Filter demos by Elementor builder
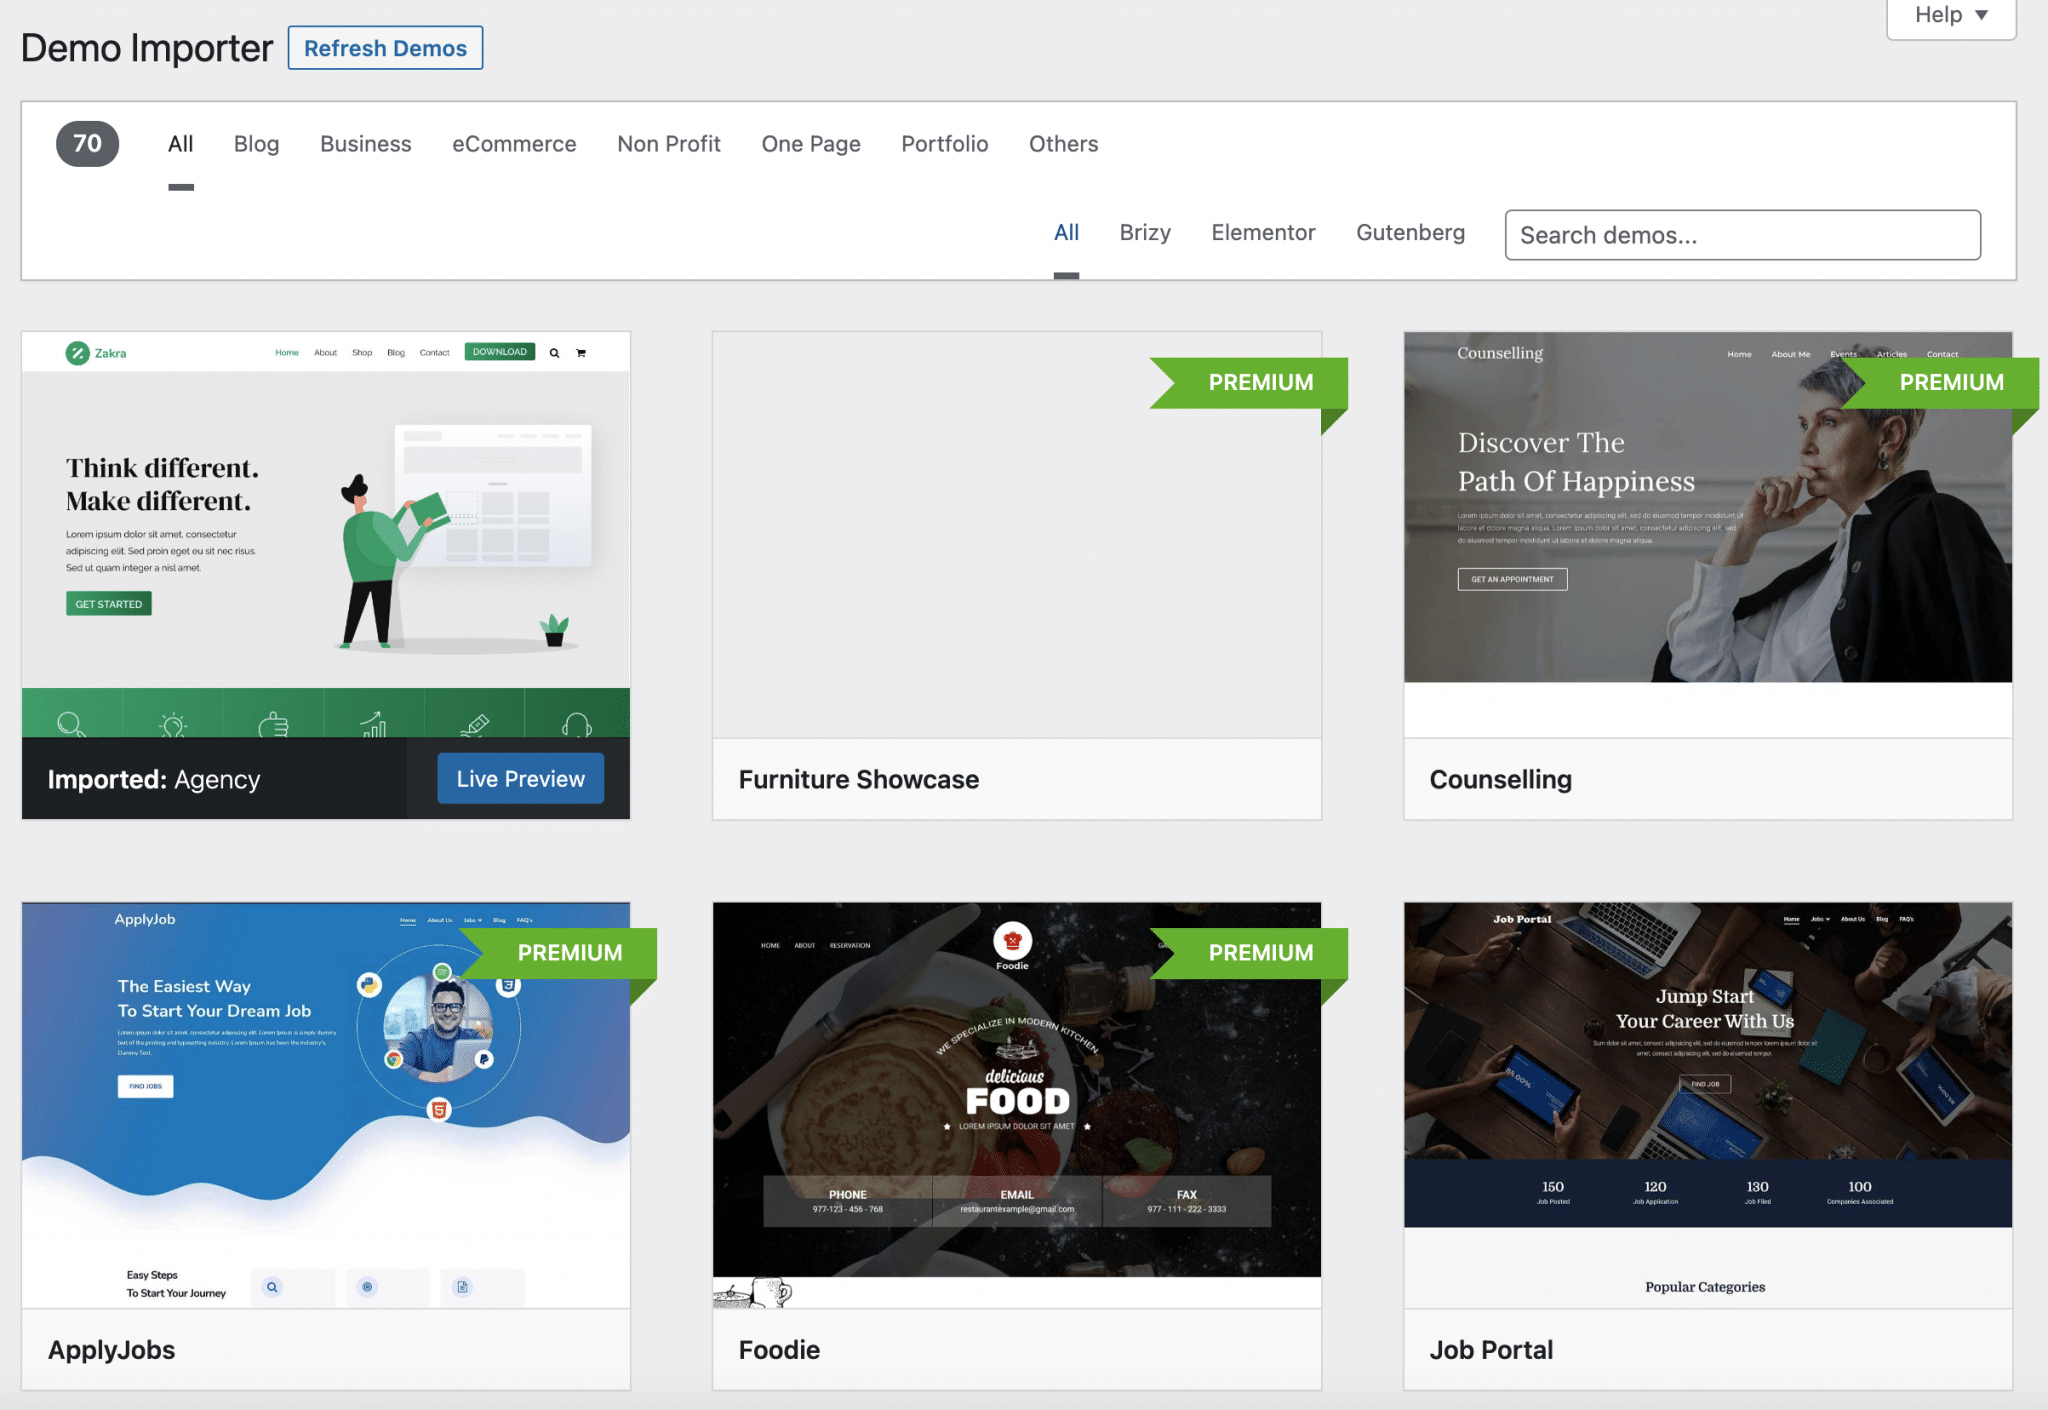This screenshot has height=1410, width=2048. pyautogui.click(x=1263, y=233)
